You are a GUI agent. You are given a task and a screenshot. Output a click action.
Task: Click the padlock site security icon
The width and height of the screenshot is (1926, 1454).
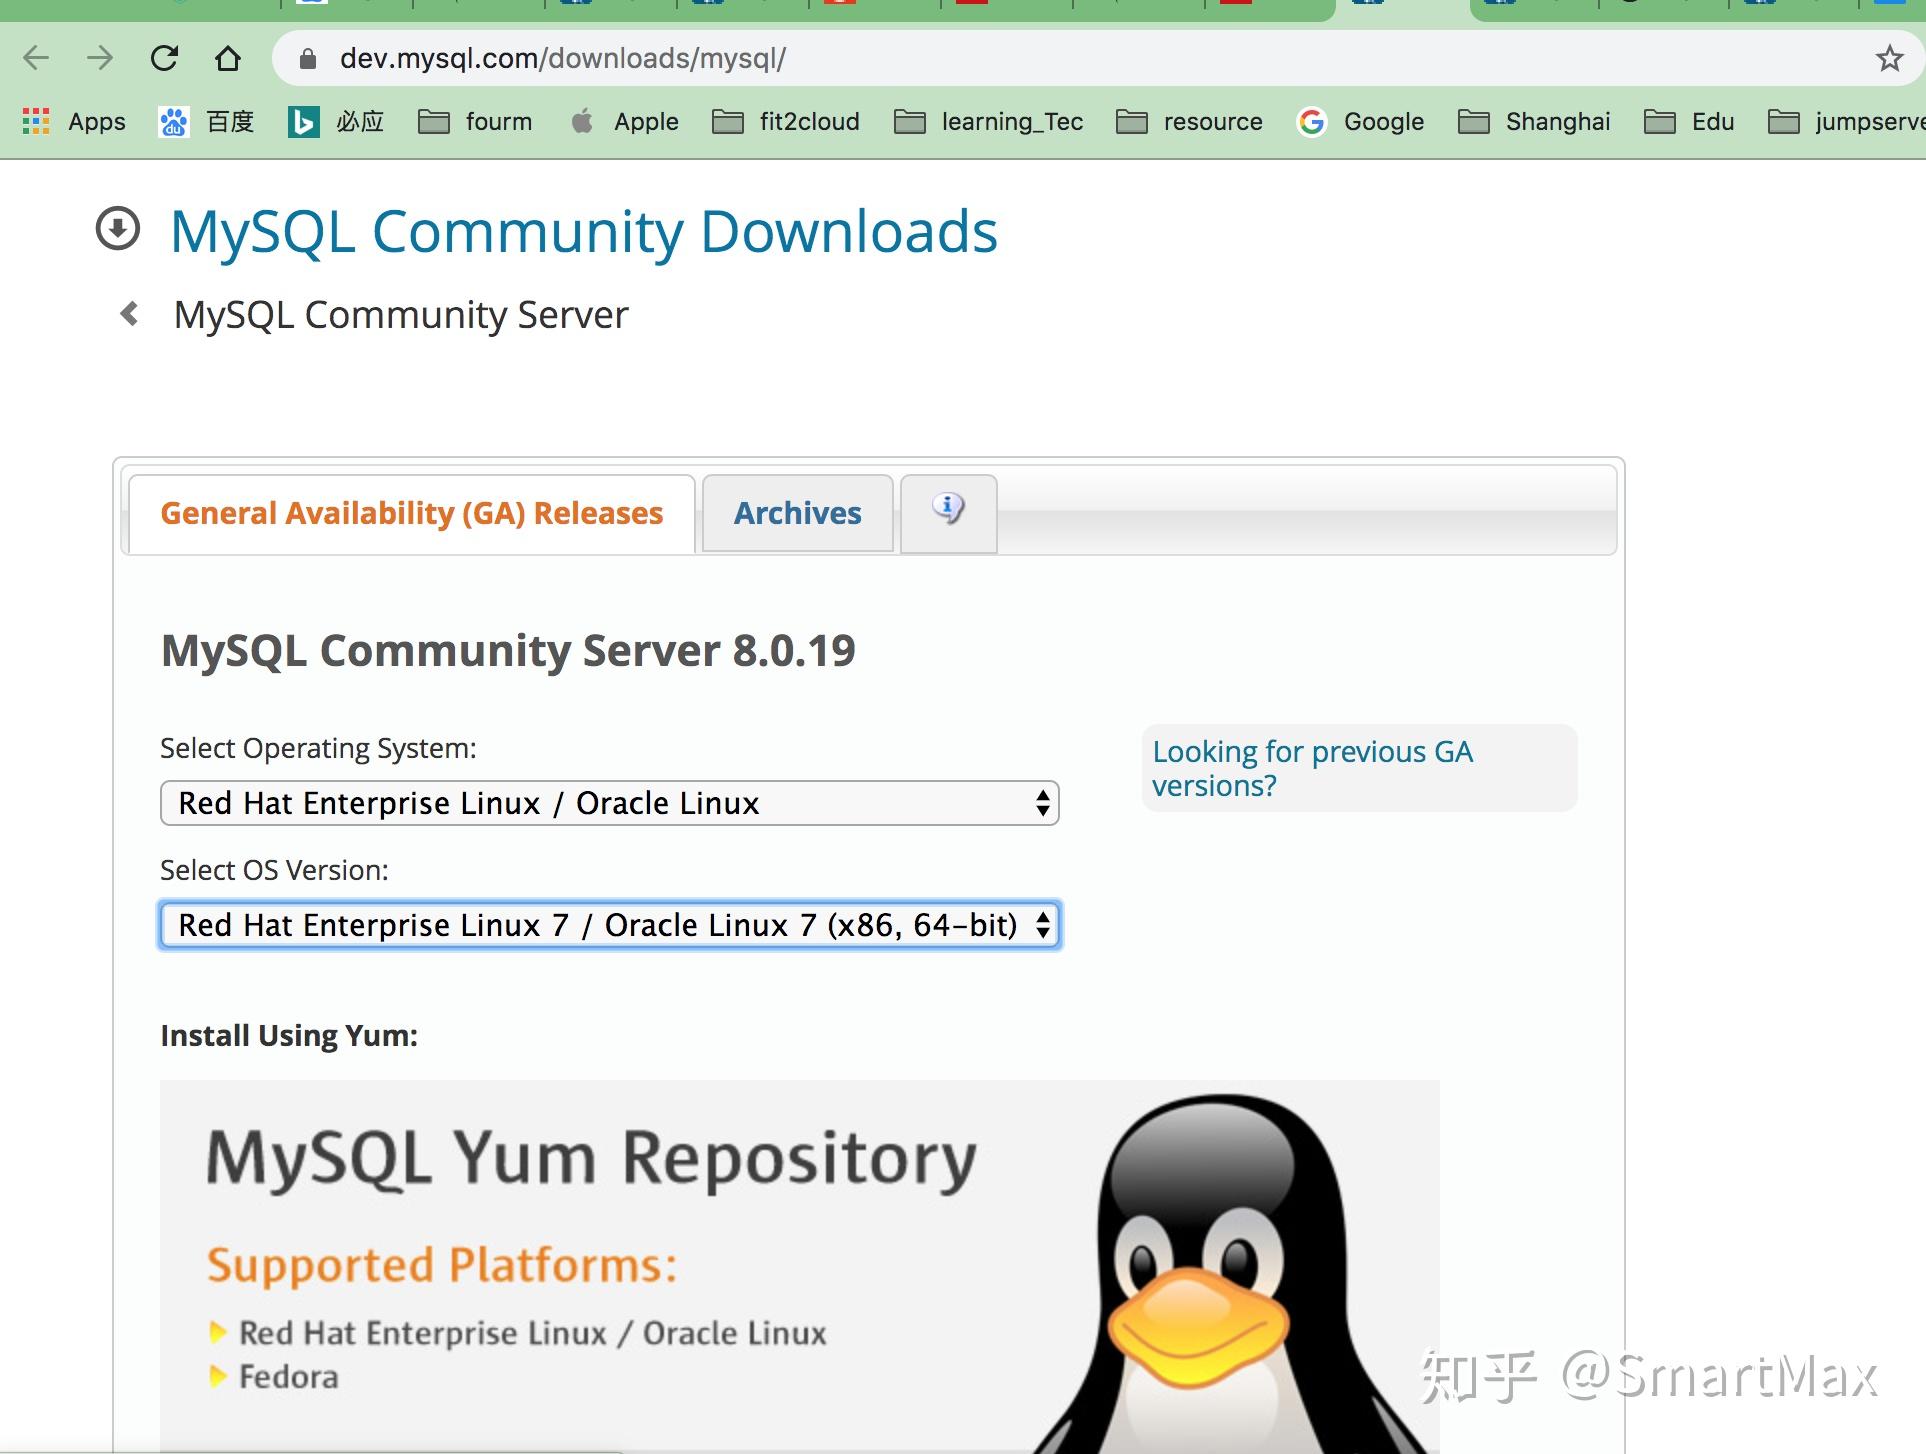pos(308,59)
